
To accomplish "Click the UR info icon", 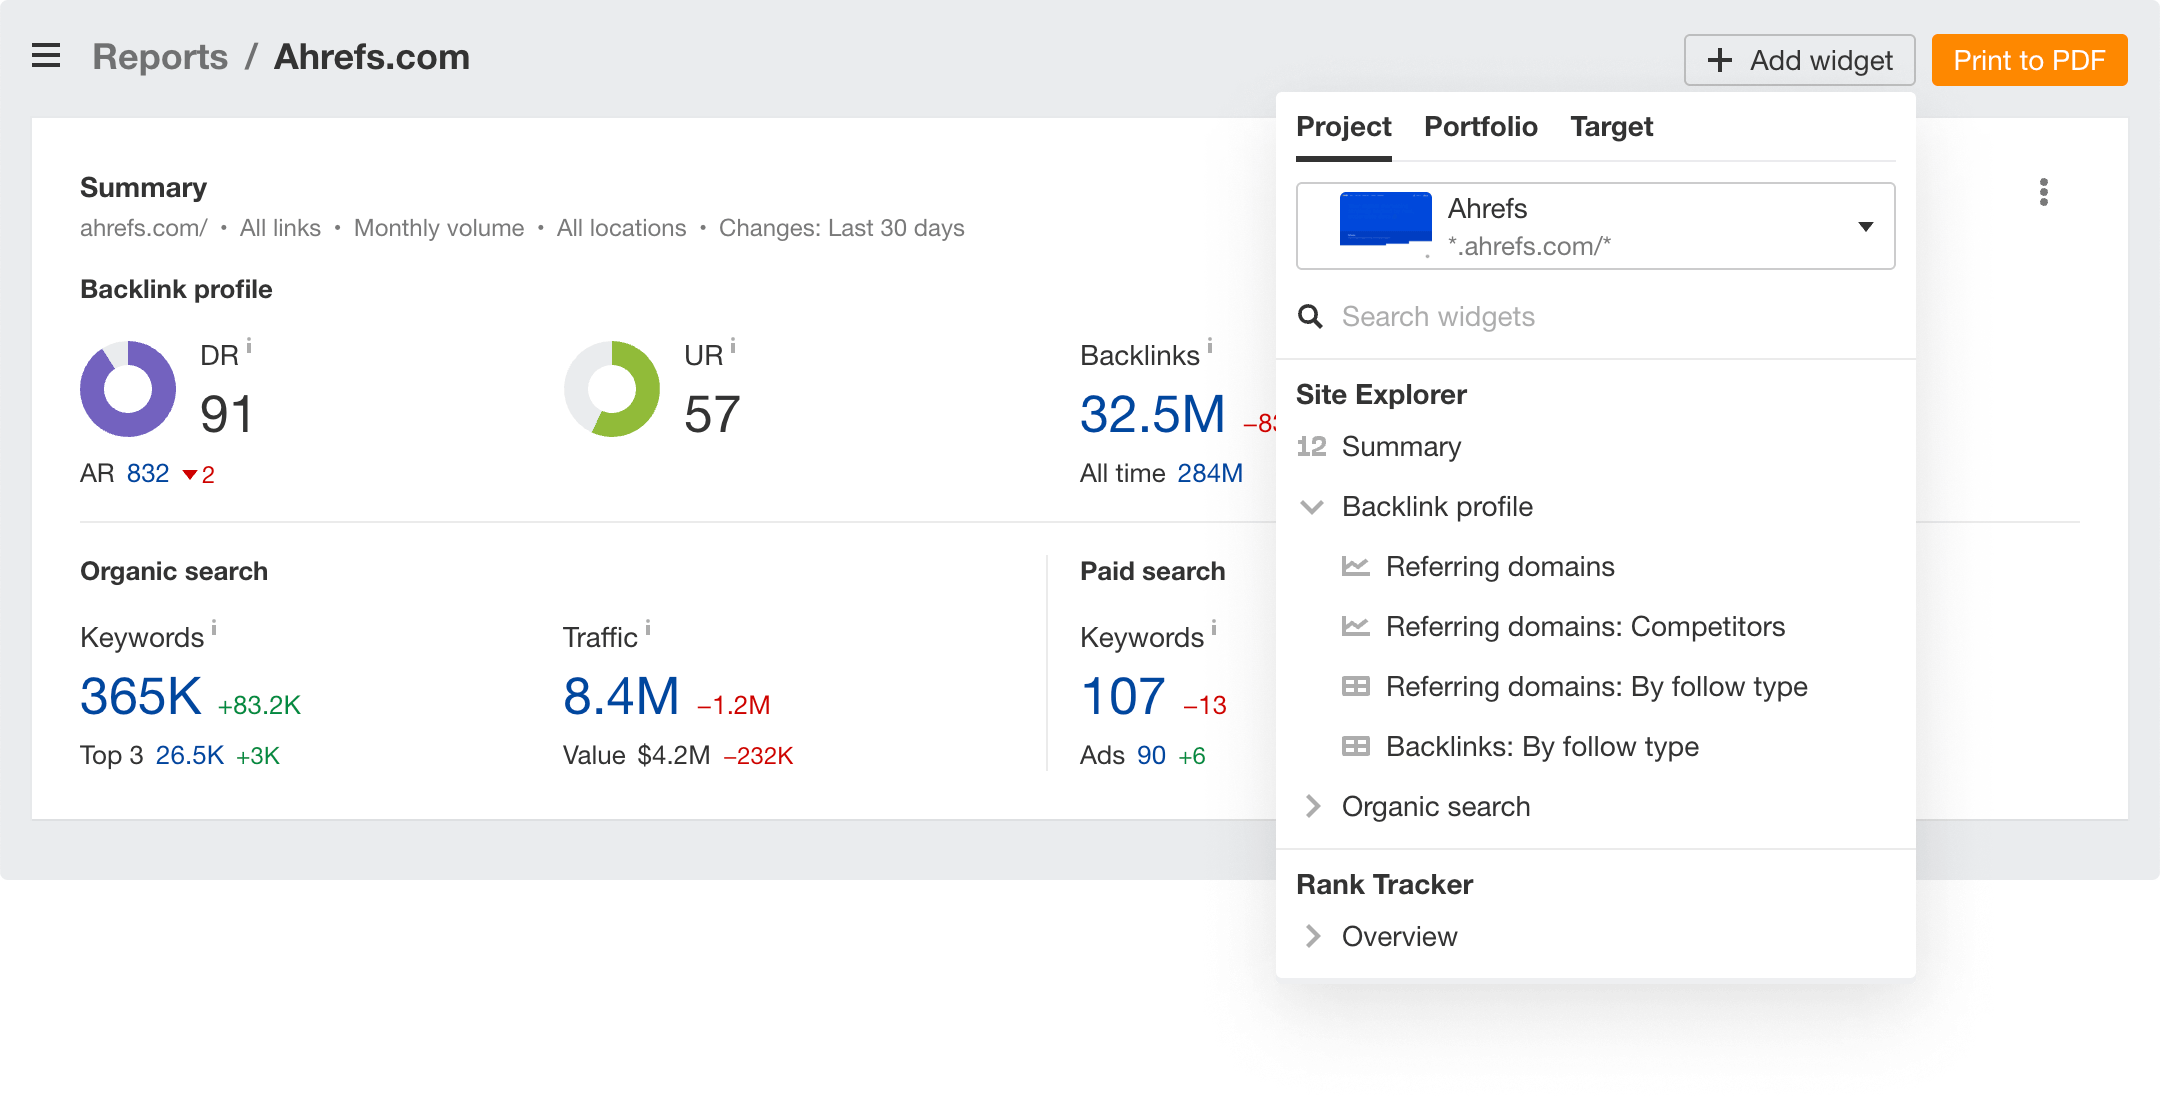I will coord(733,346).
